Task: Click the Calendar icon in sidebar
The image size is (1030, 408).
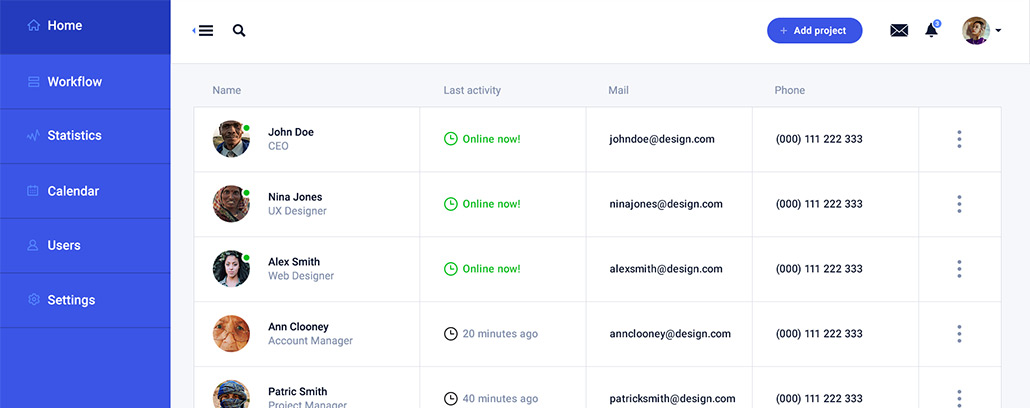Action: click(33, 191)
